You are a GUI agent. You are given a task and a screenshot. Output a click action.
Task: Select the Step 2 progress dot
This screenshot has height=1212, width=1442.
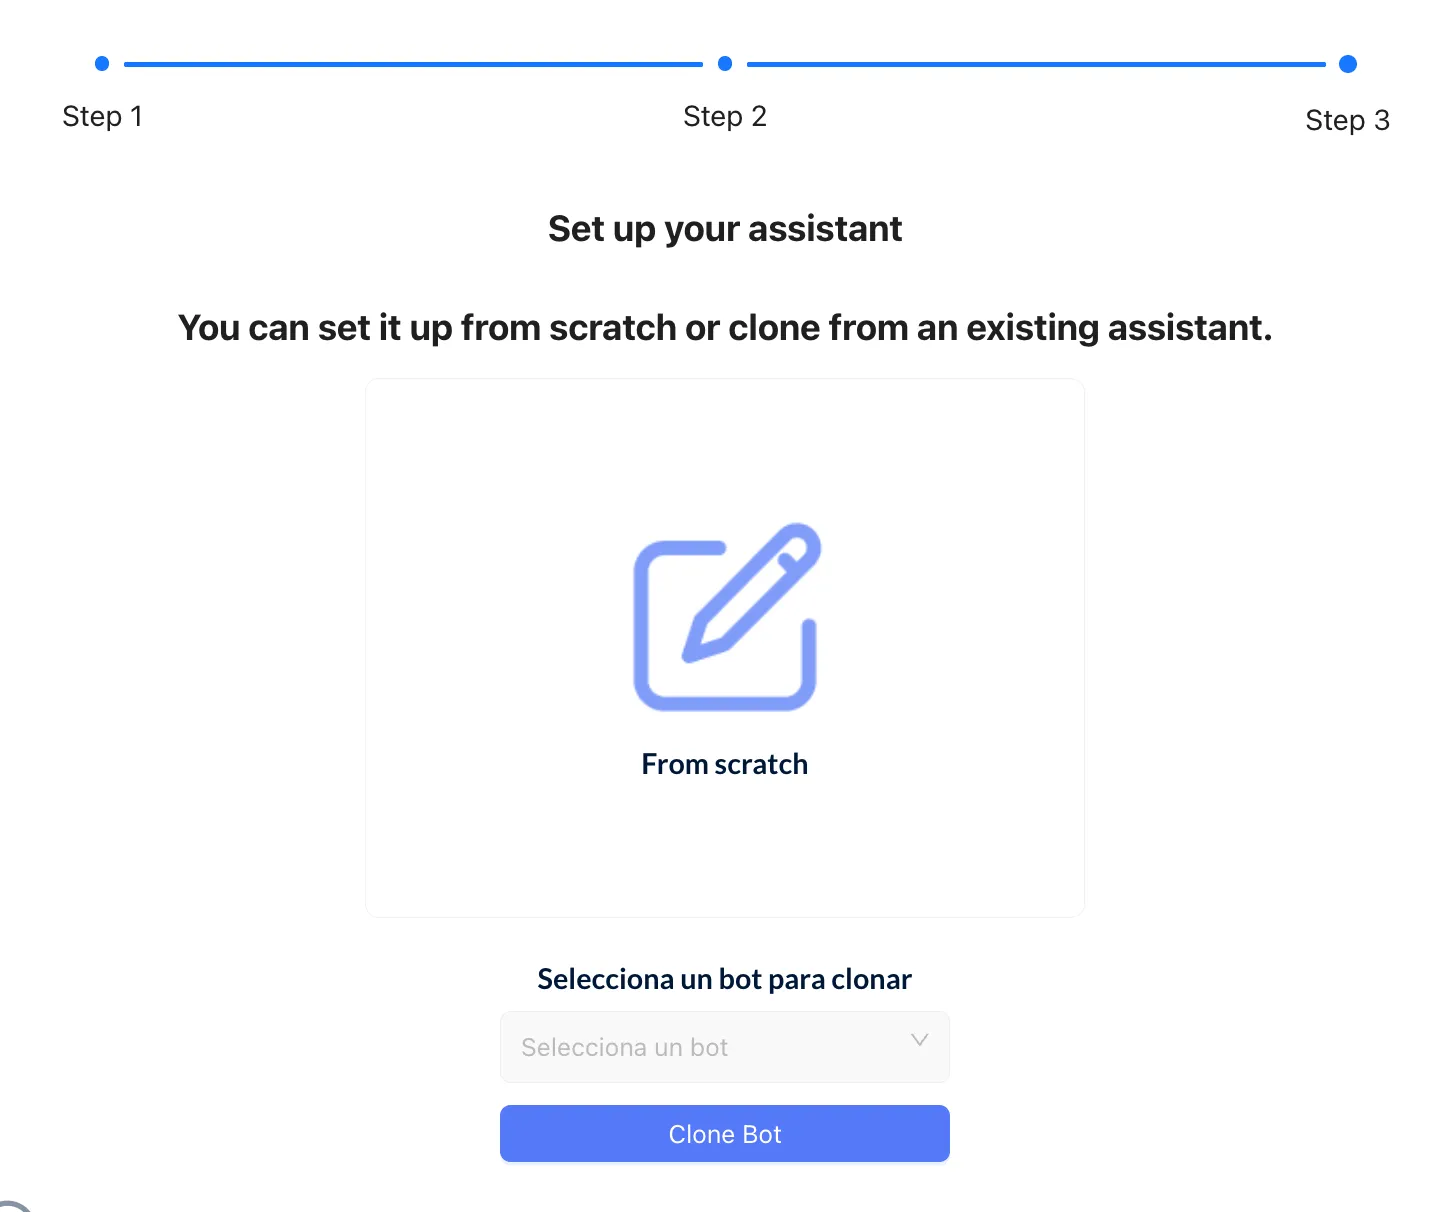coord(725,64)
